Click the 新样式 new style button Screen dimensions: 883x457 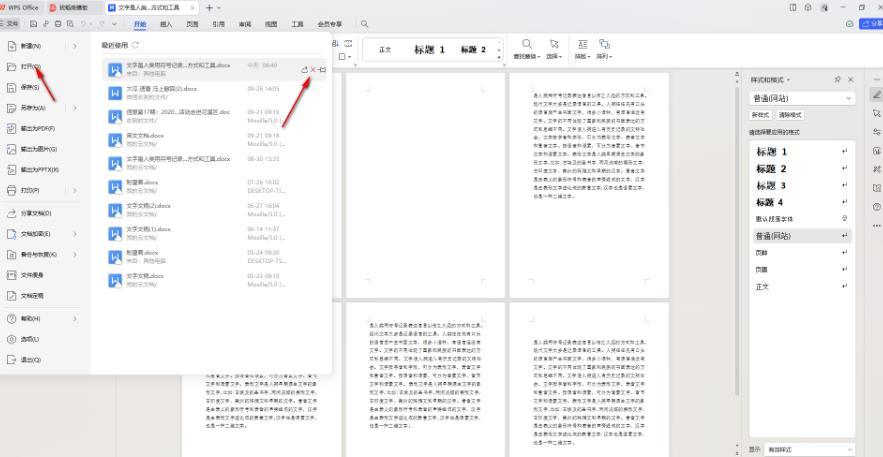pos(760,115)
